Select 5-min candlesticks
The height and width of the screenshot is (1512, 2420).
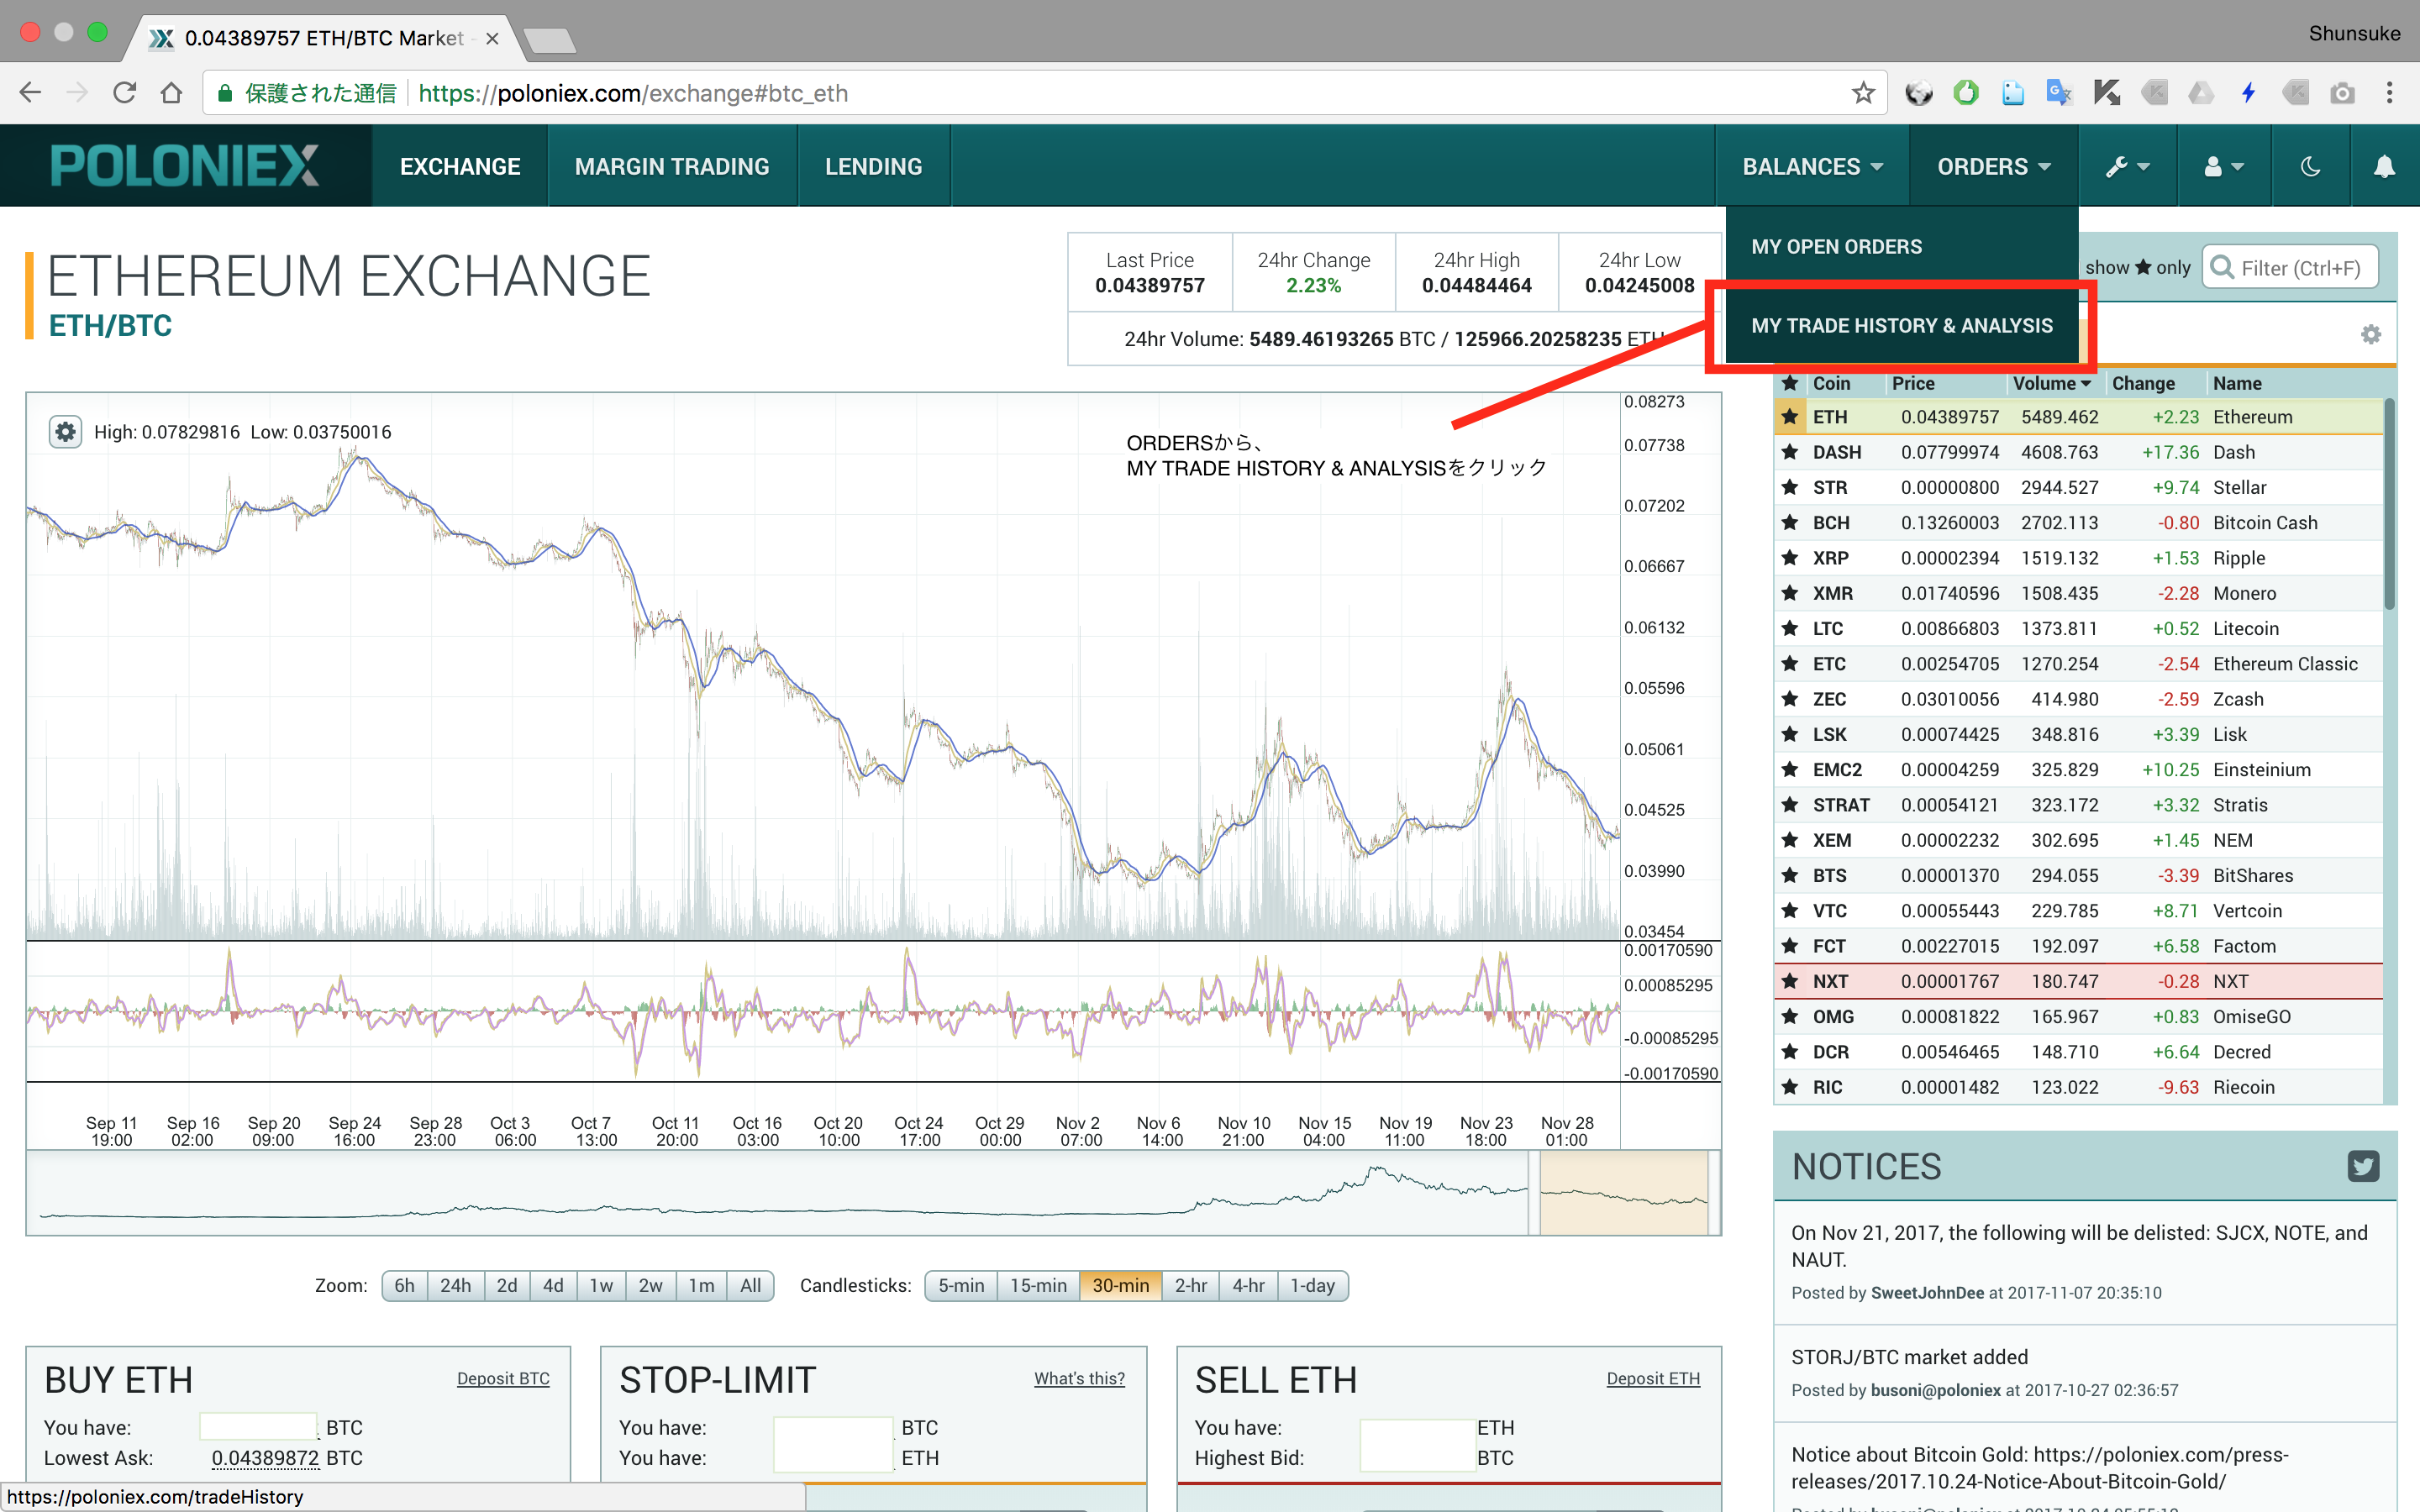click(961, 1285)
